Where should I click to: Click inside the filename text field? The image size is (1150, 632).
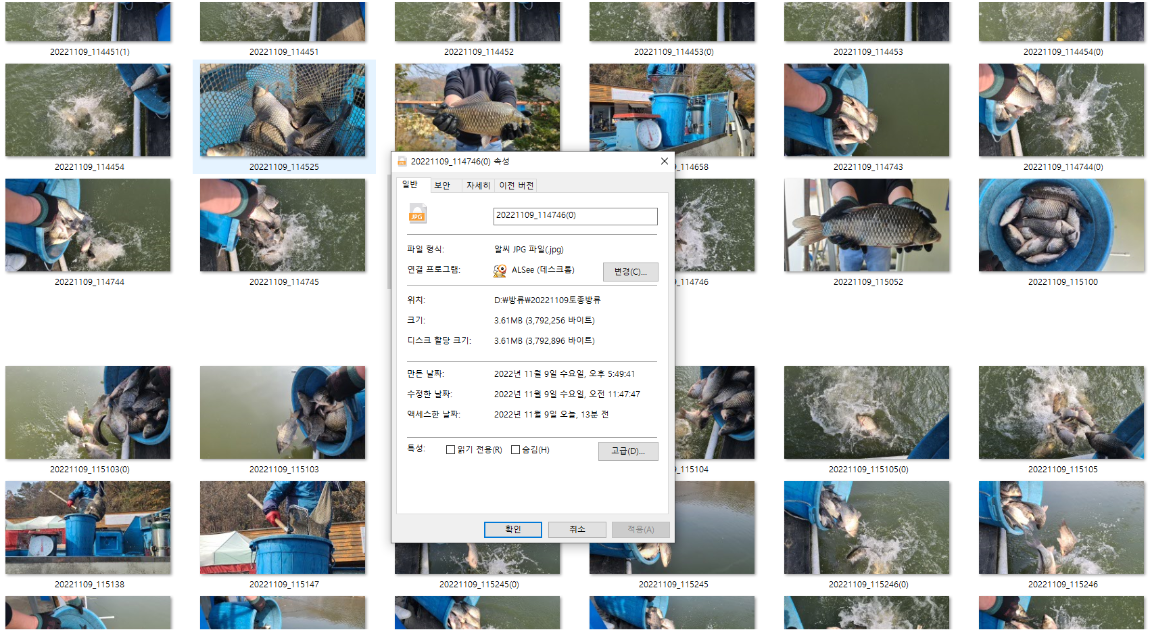tap(575, 216)
